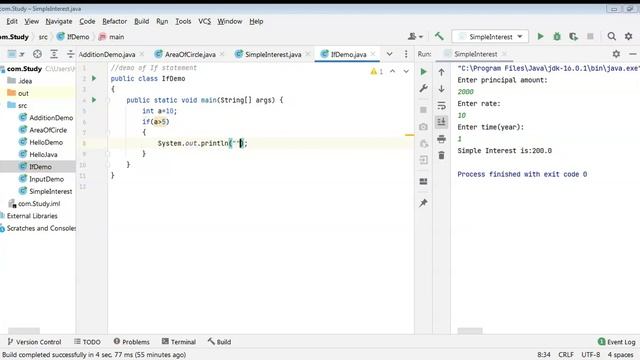Build project using the hammer icon
The height and width of the screenshot is (360, 640).
click(x=439, y=36)
